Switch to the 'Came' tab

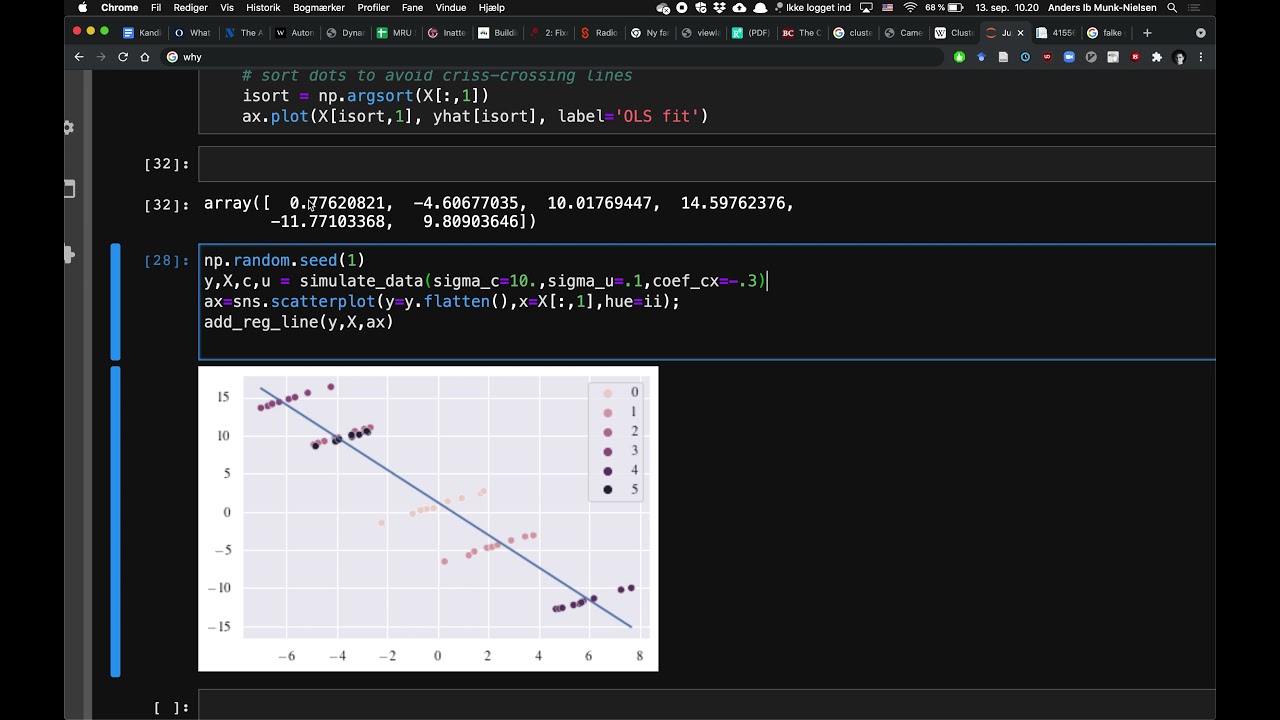[x=904, y=33]
